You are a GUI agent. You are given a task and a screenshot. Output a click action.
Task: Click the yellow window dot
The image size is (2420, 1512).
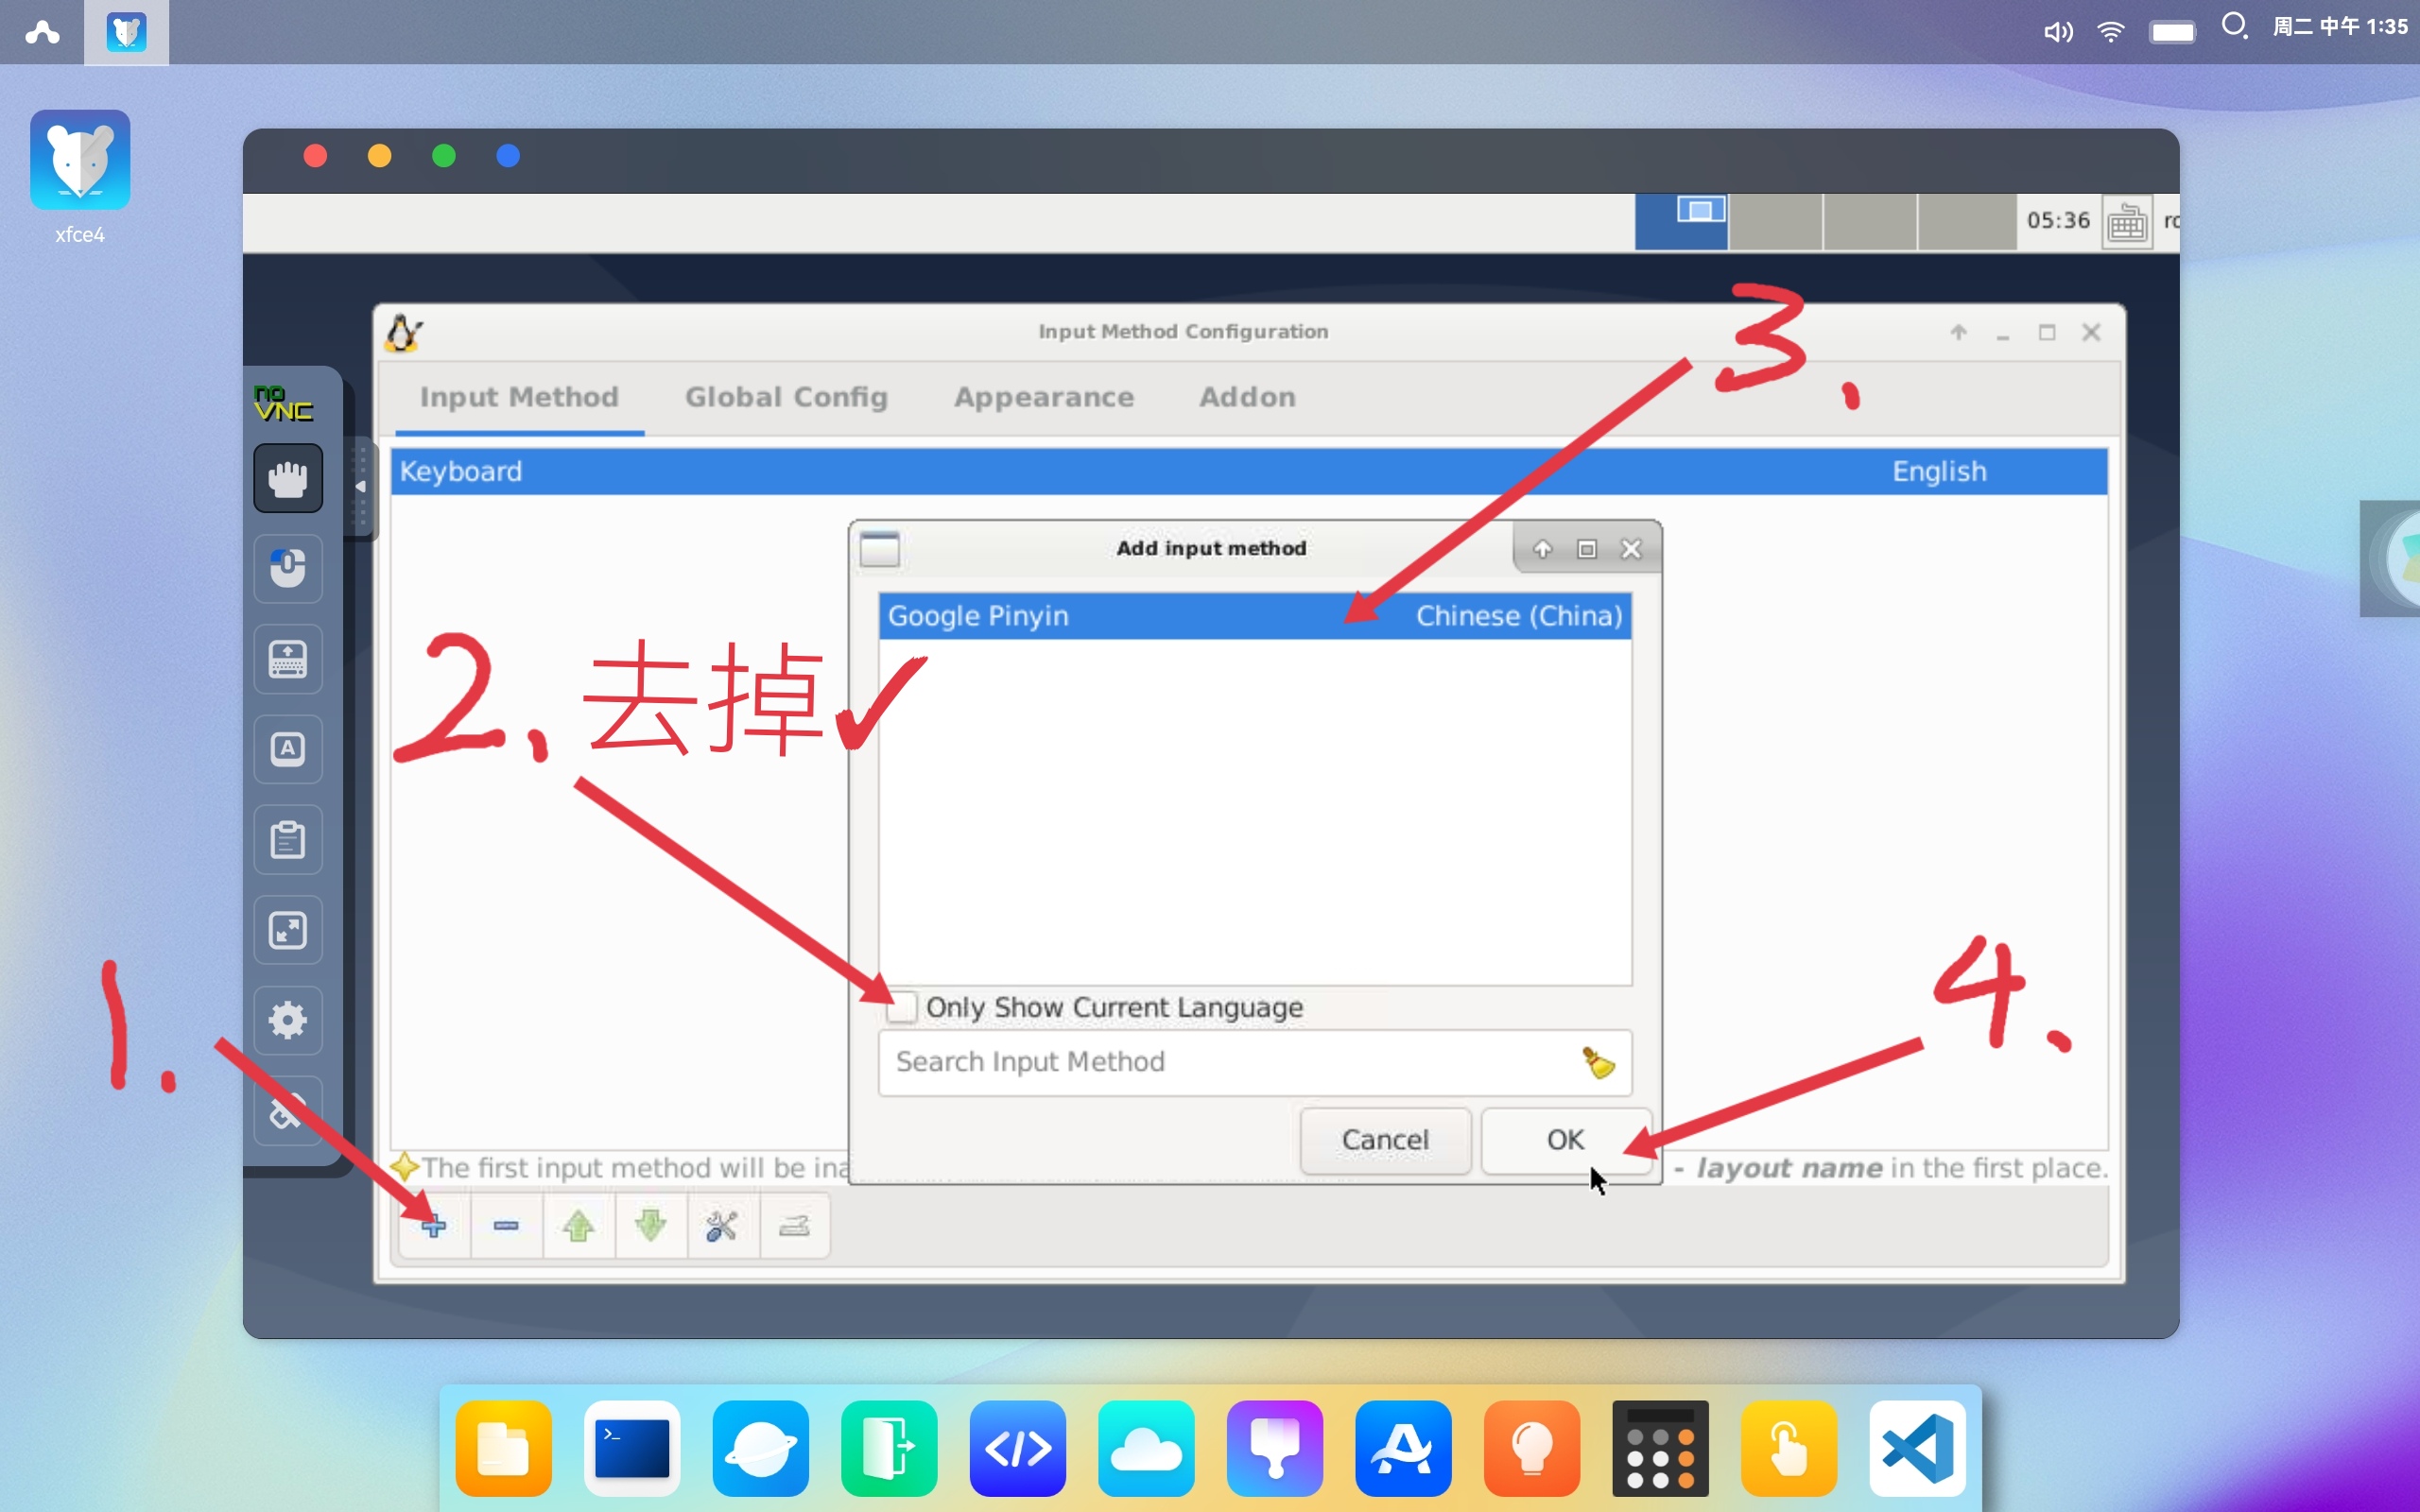point(380,156)
